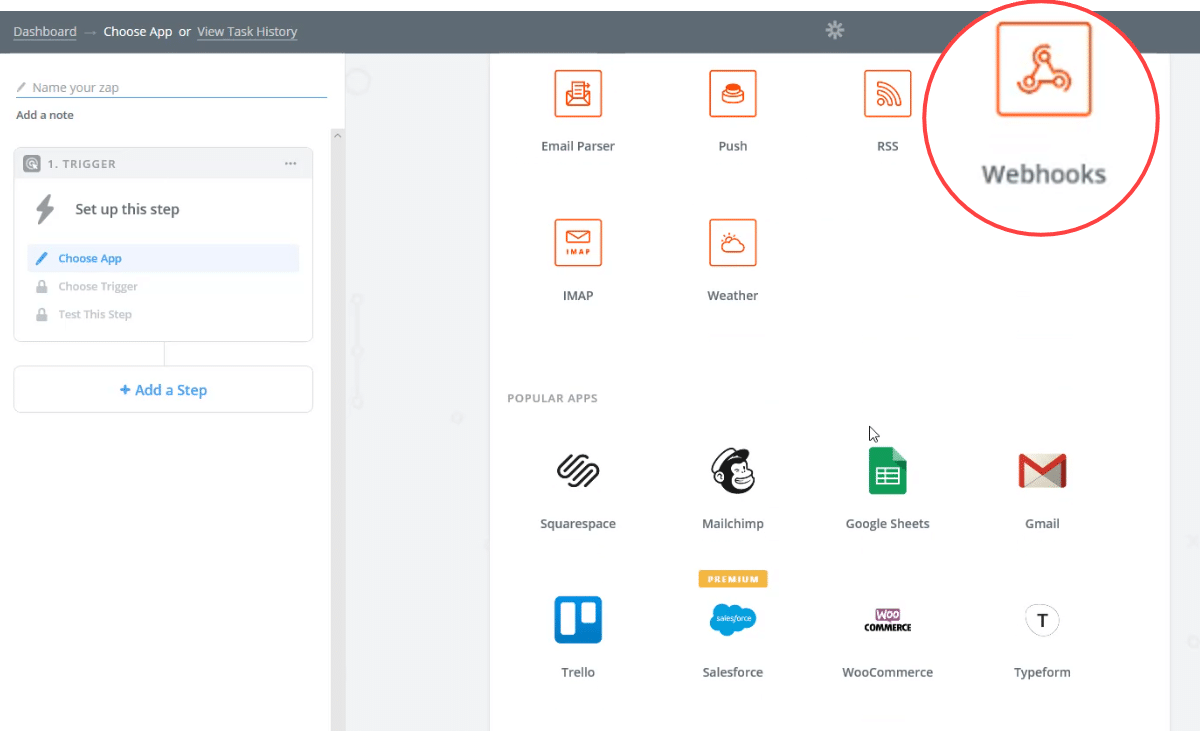Pick the Trello app icon
The width and height of the screenshot is (1200, 731).
(578, 619)
